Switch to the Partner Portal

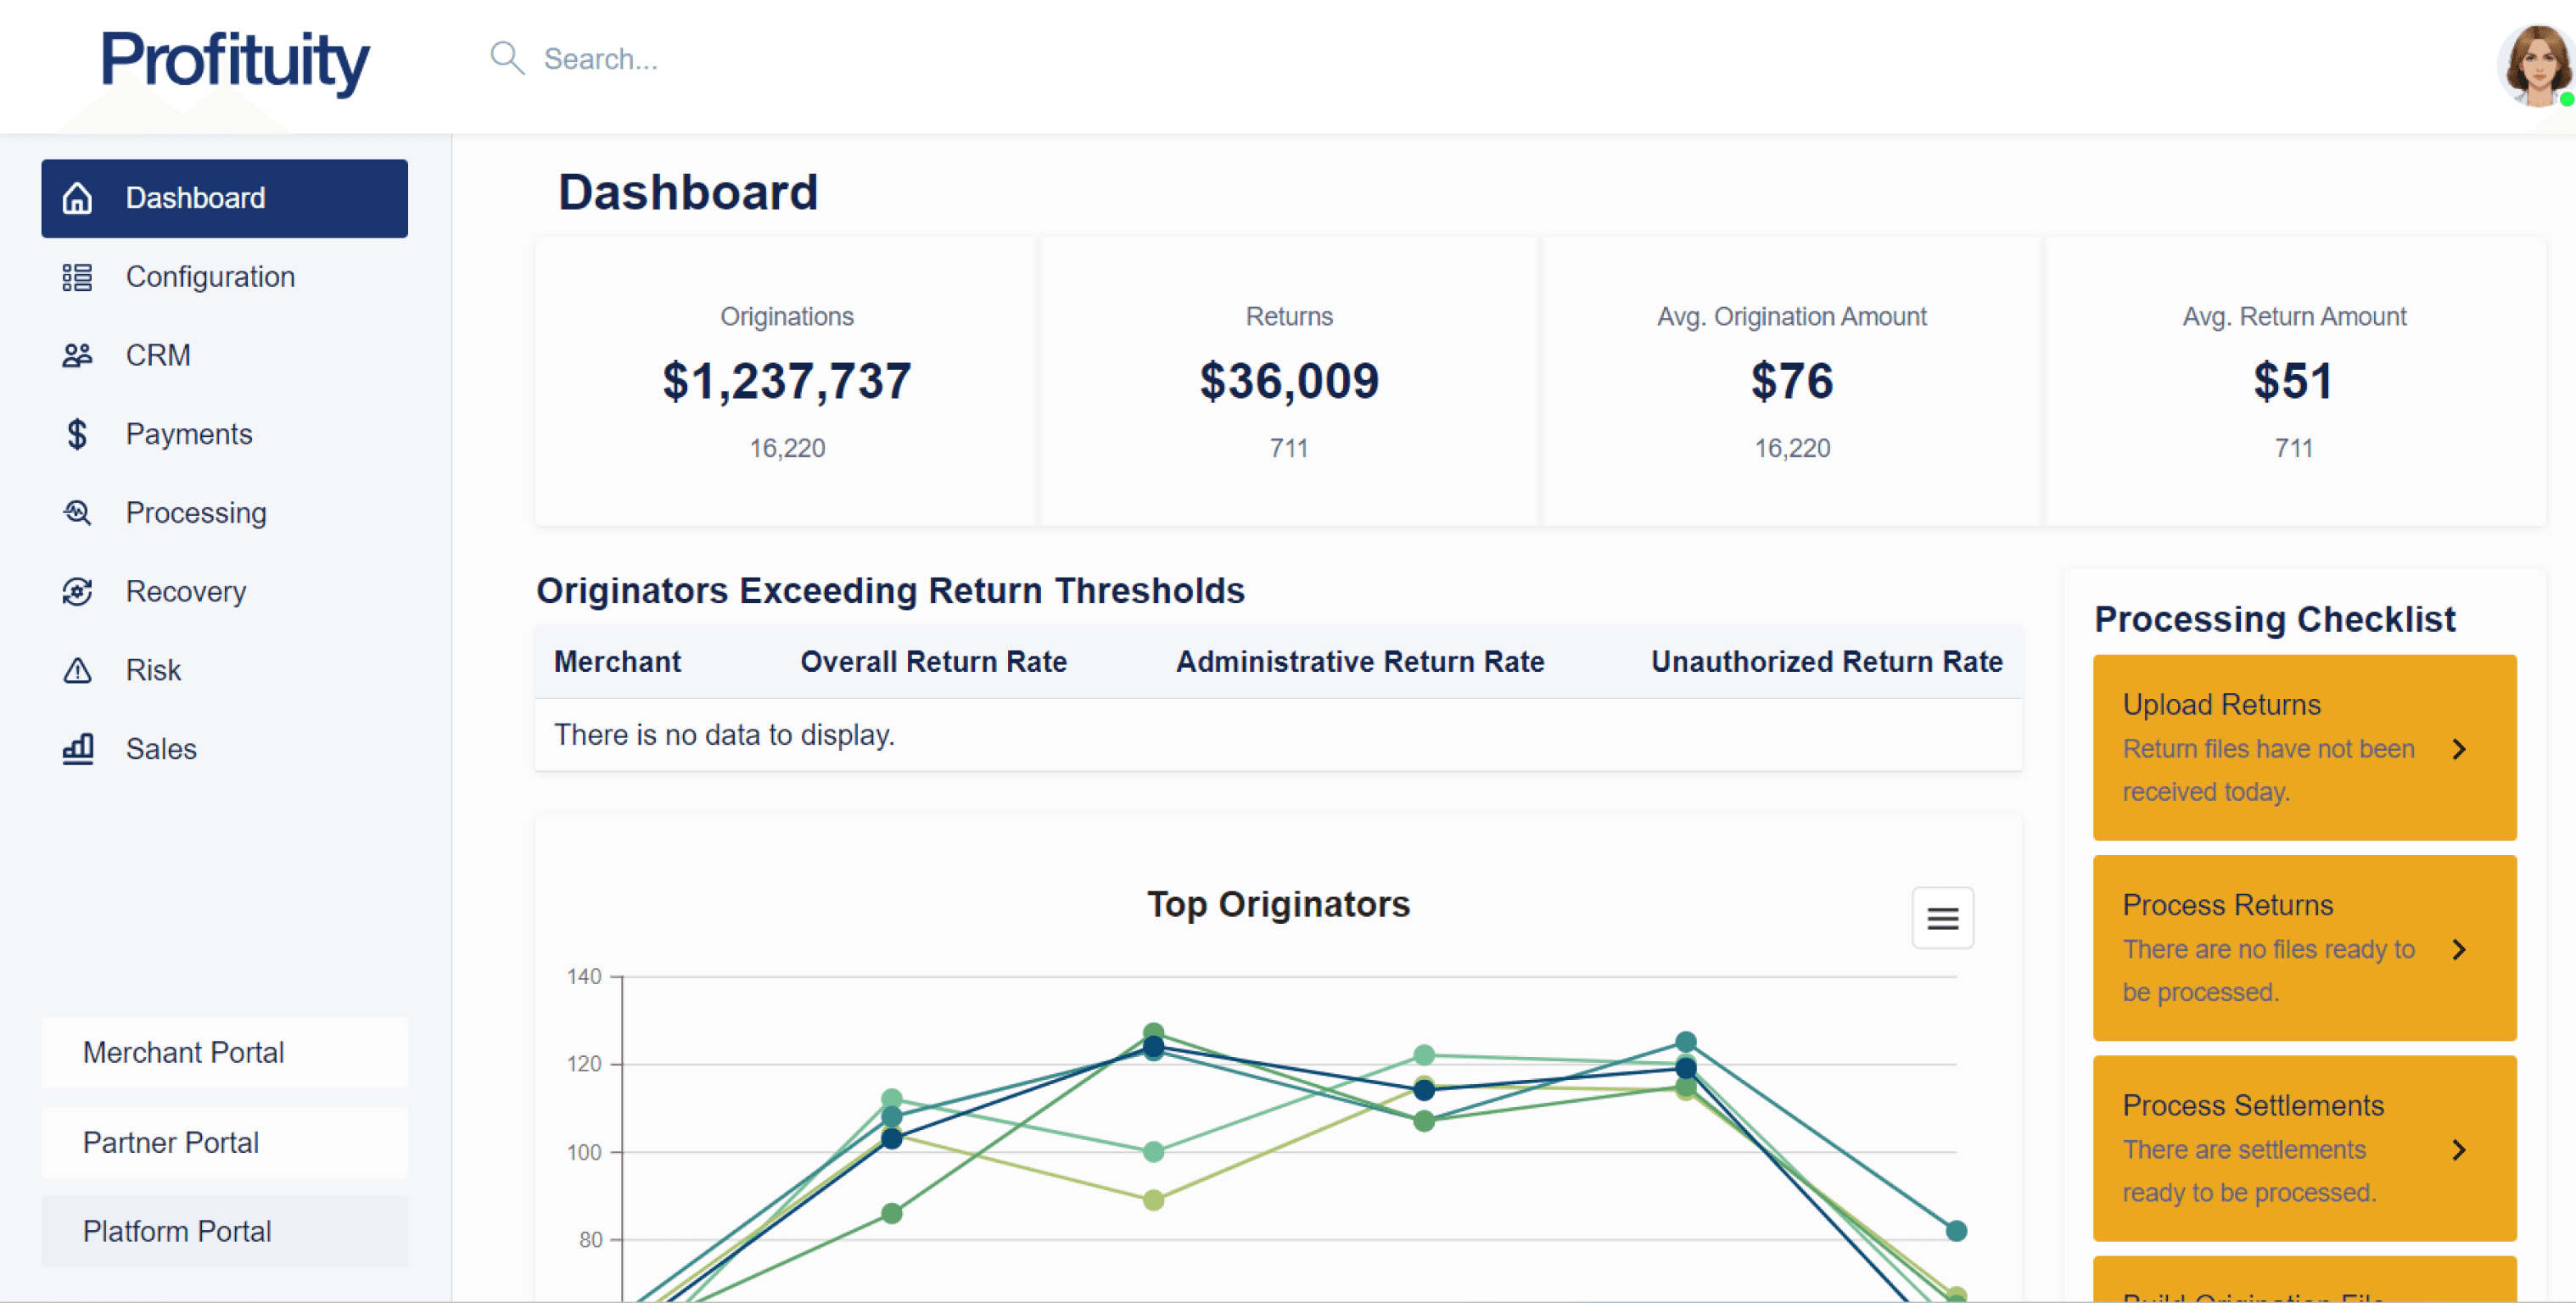point(224,1142)
